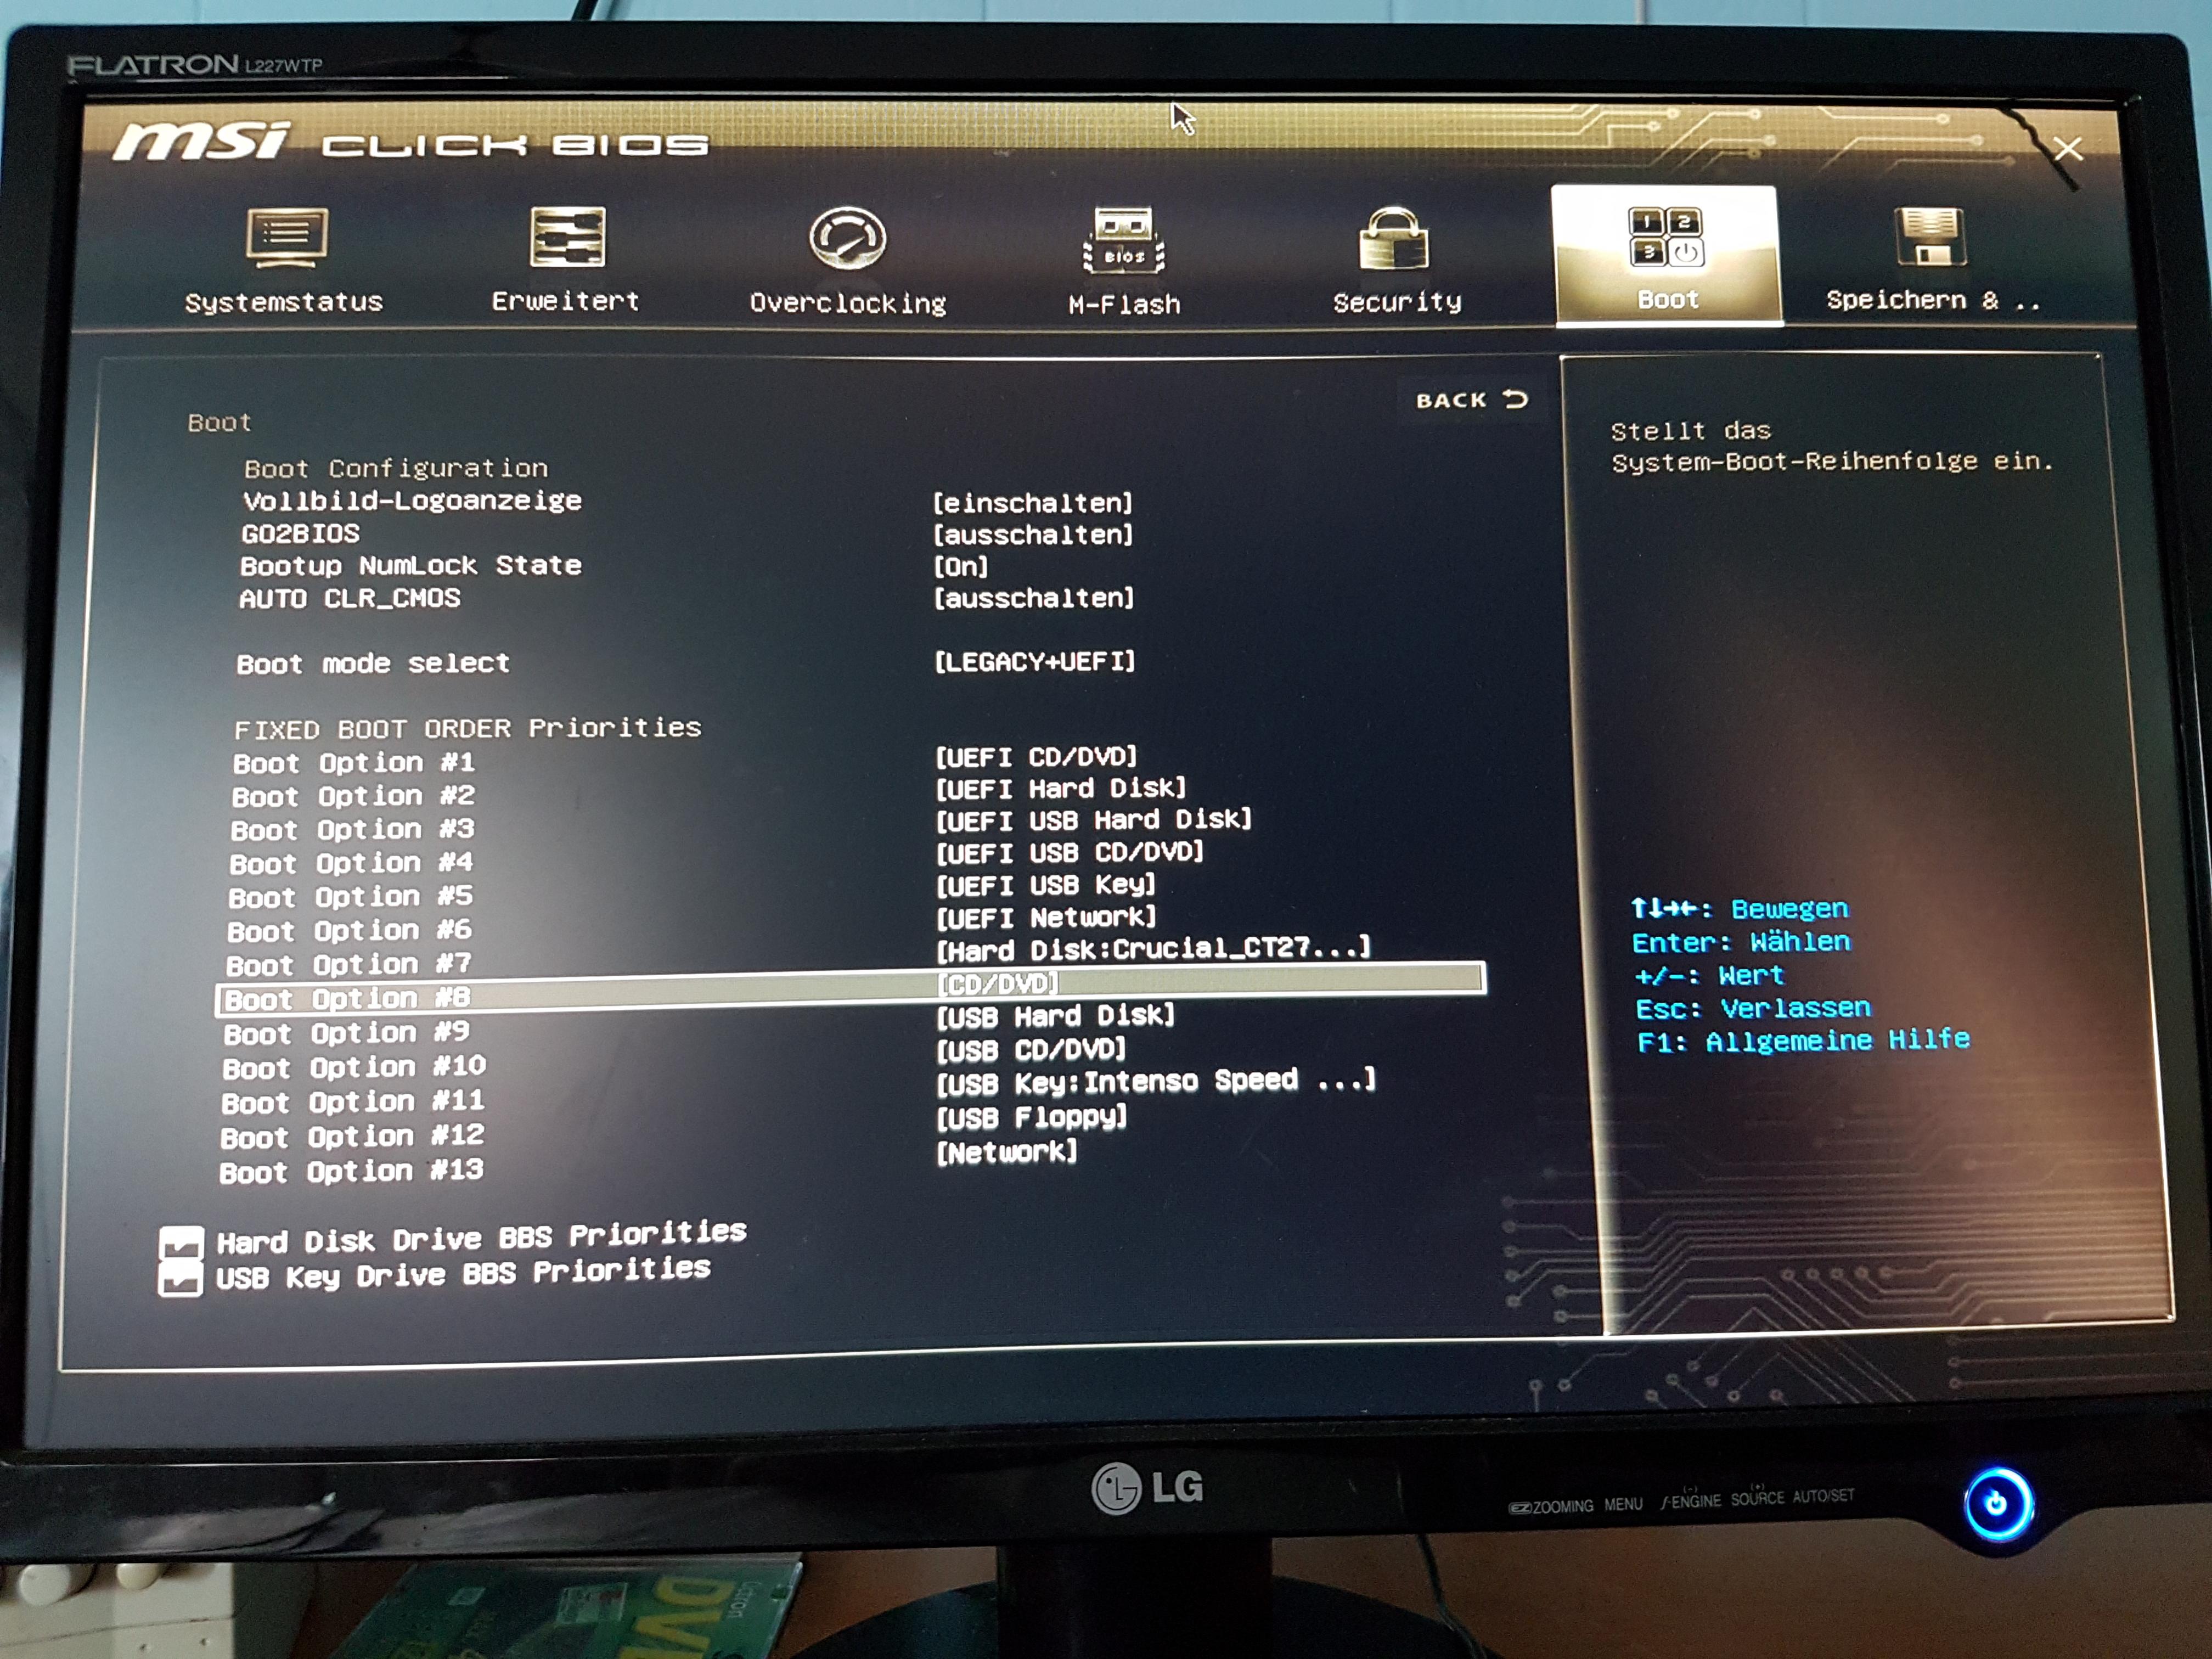Close the Click BIOS with X
Viewport: 2212px width, 1659px height.
2068,149
